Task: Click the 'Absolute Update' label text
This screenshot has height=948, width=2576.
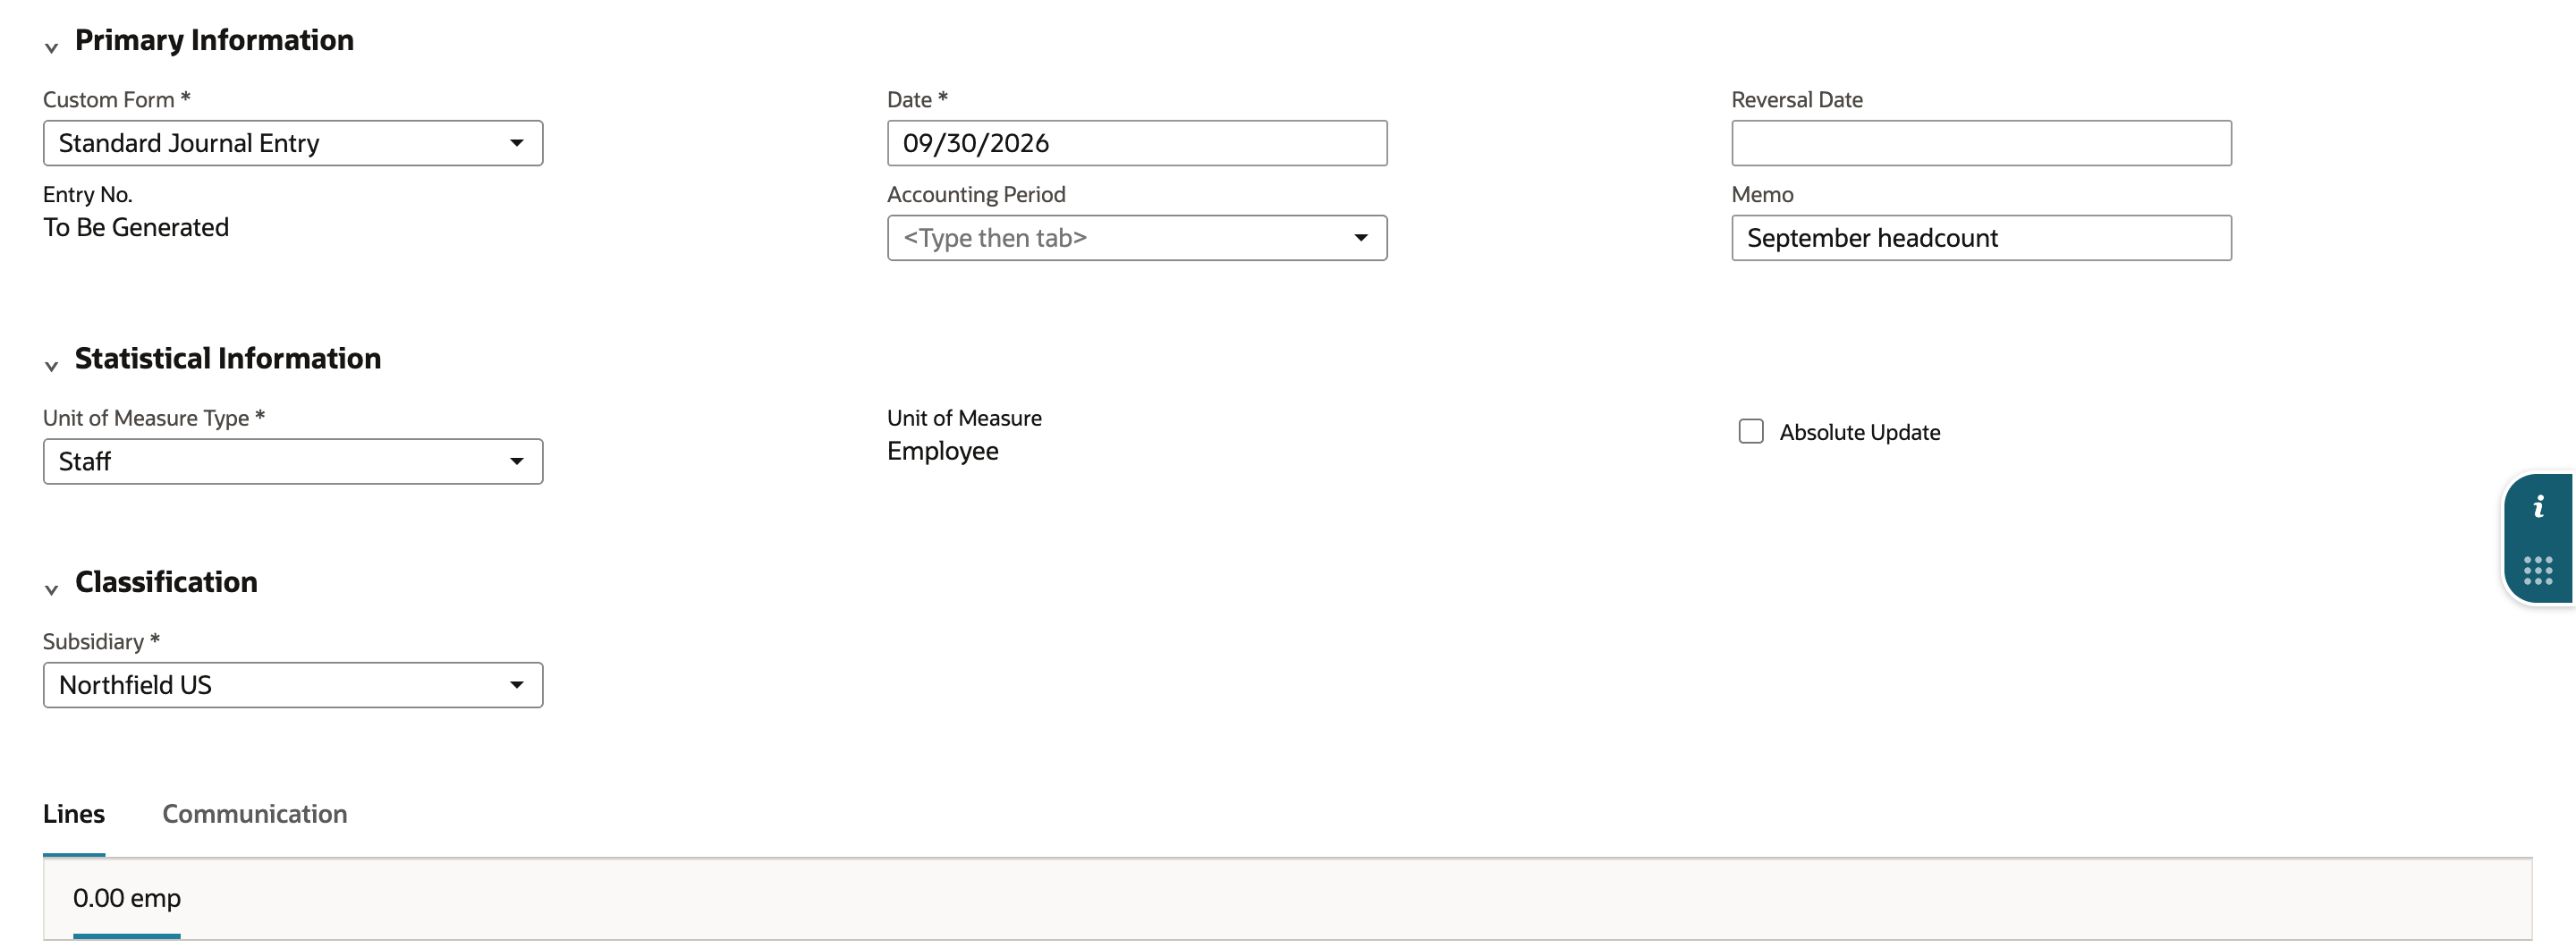Action: pos(1859,432)
